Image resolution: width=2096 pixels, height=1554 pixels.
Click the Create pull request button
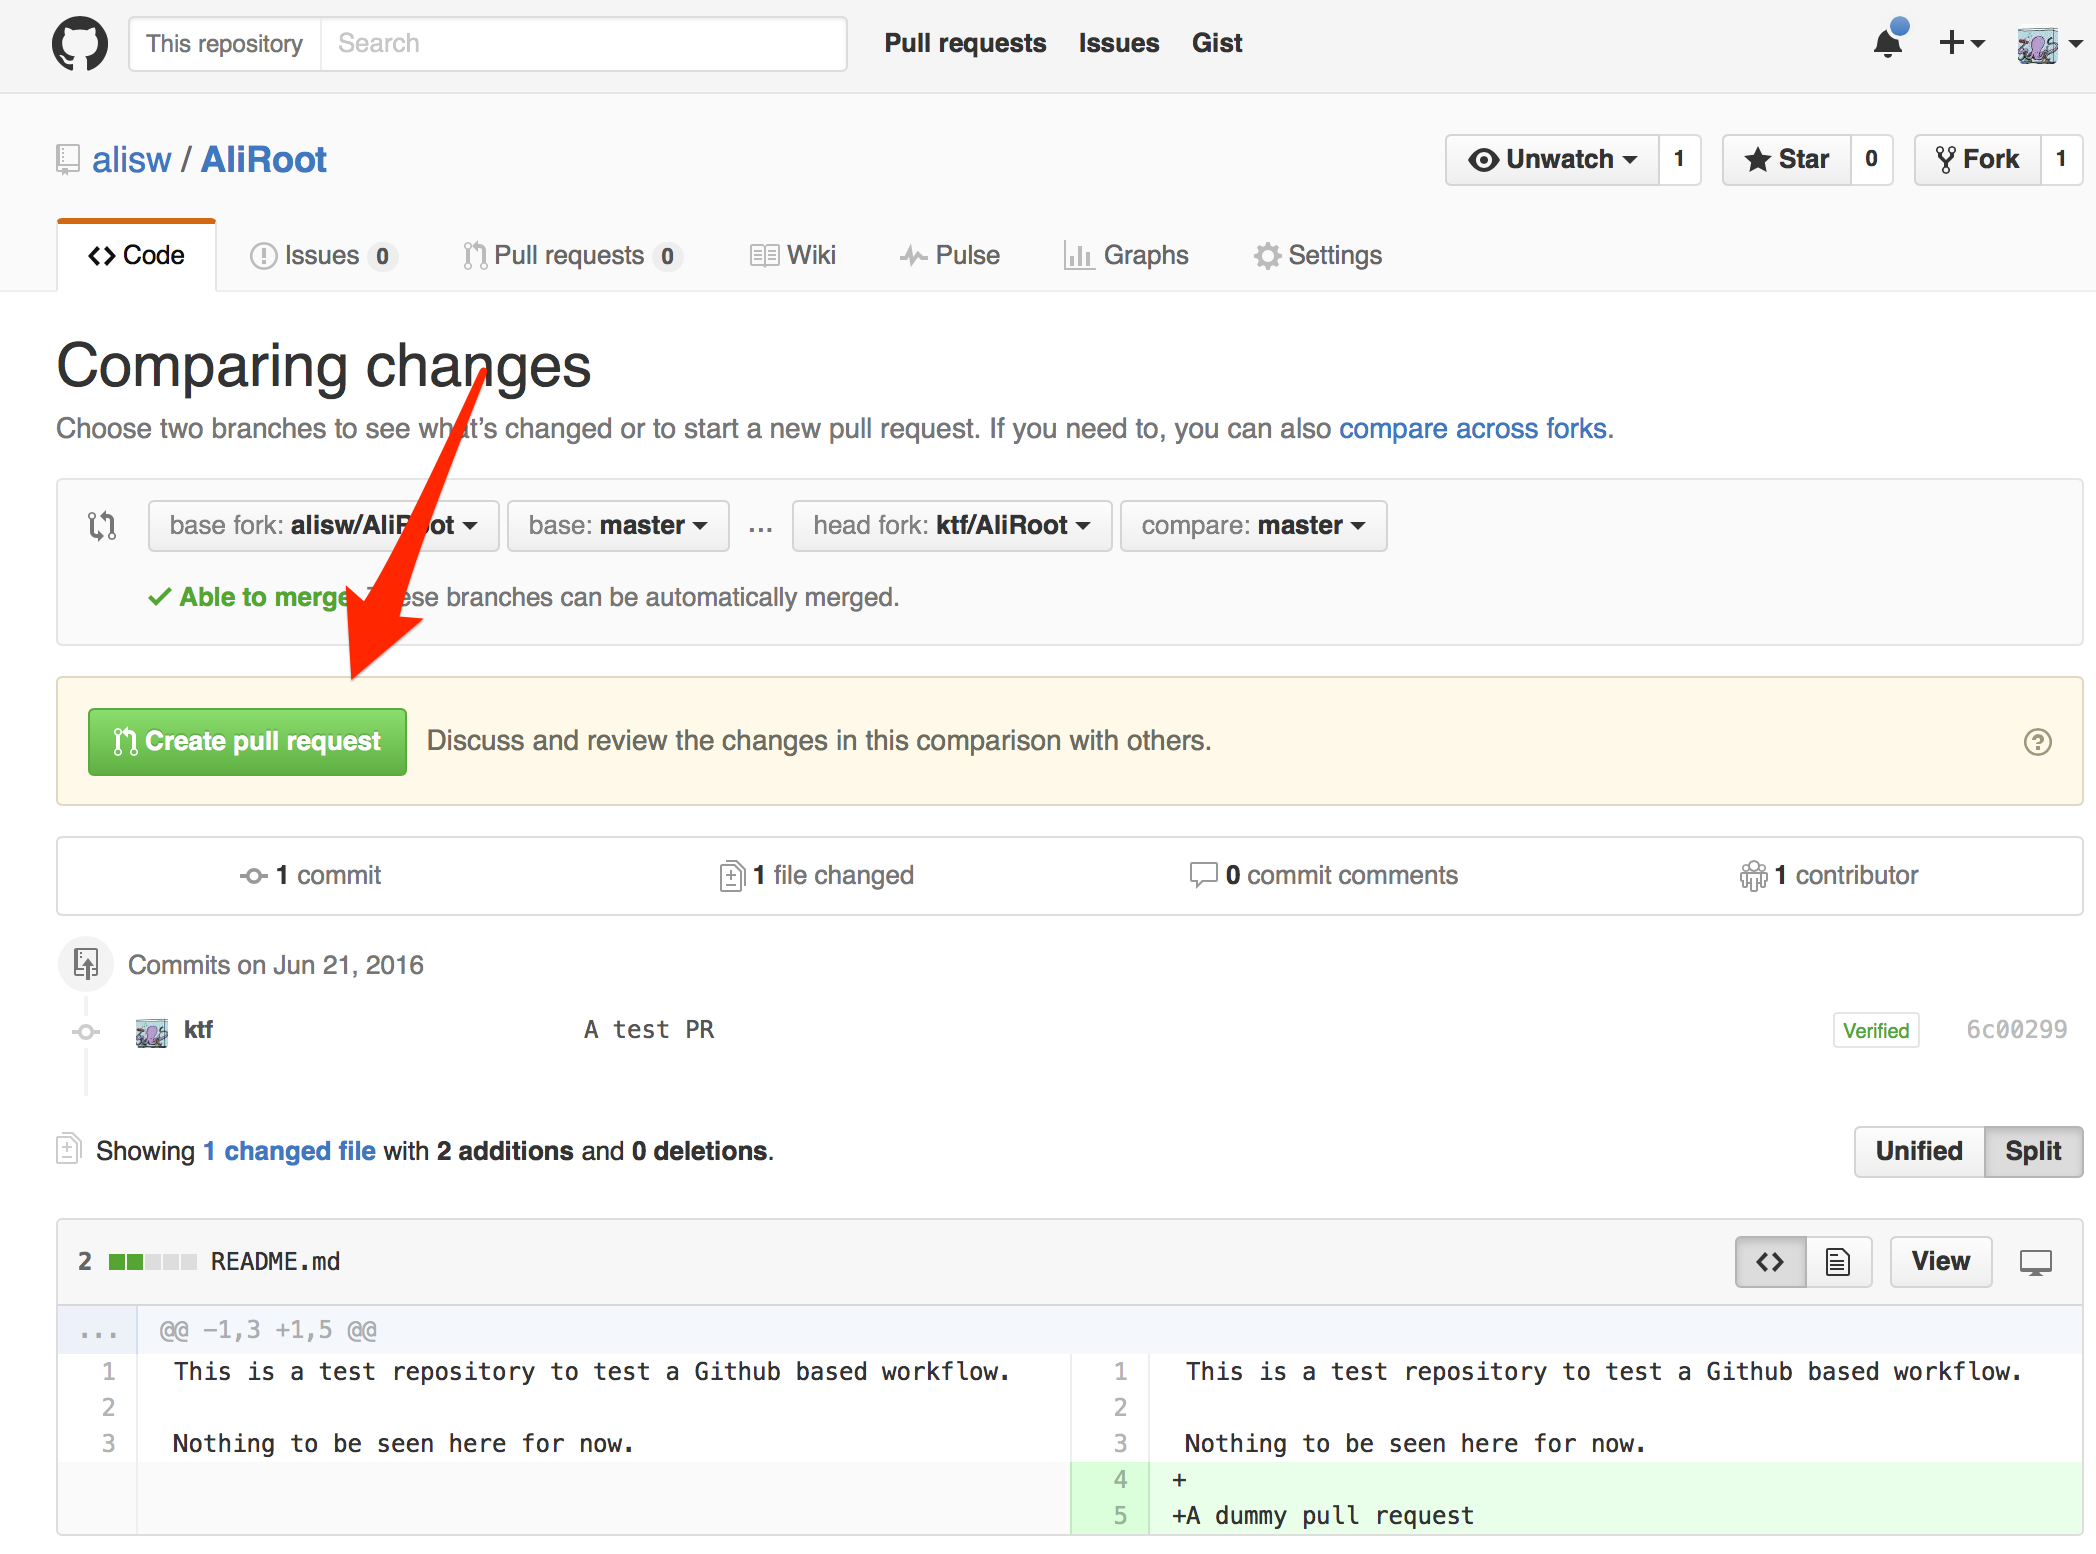click(x=247, y=742)
